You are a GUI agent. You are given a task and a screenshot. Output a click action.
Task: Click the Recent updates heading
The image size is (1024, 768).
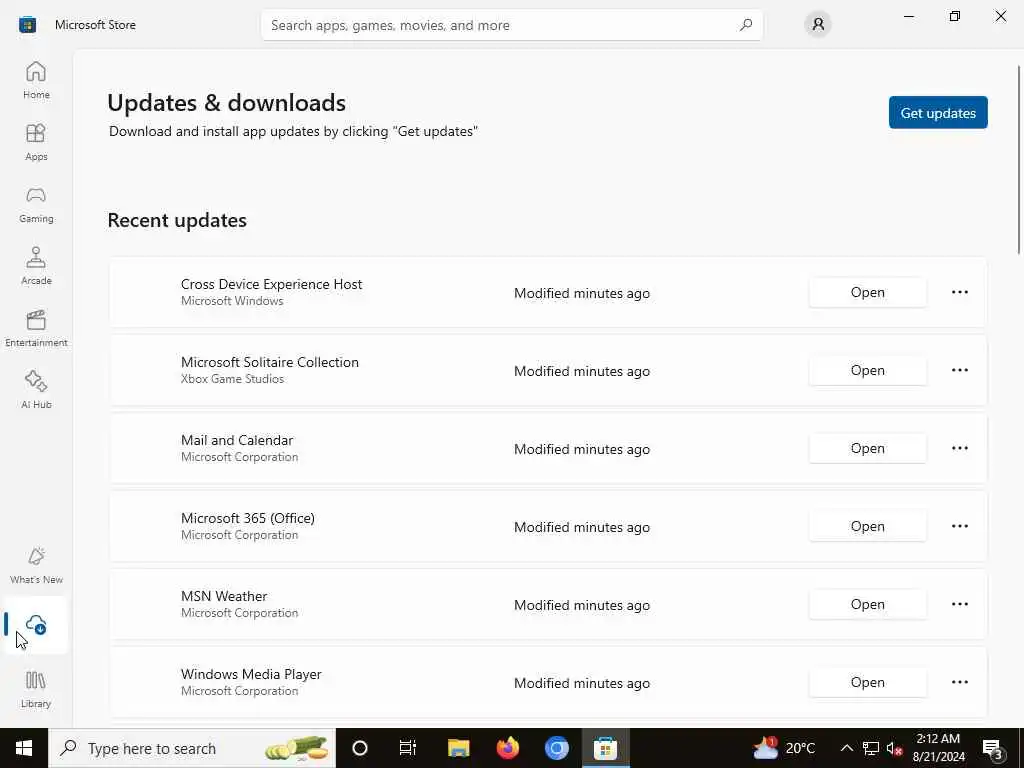point(177,220)
